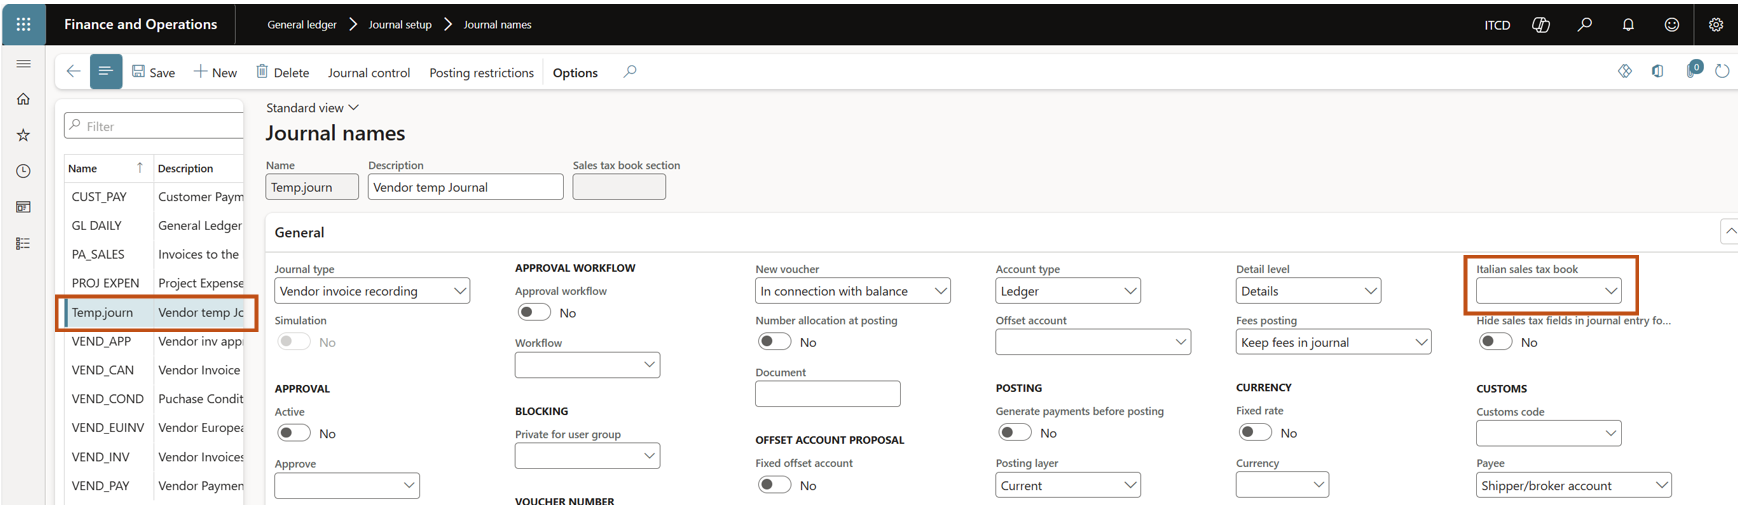
Task: Open the settings gear icon
Action: tap(1715, 25)
